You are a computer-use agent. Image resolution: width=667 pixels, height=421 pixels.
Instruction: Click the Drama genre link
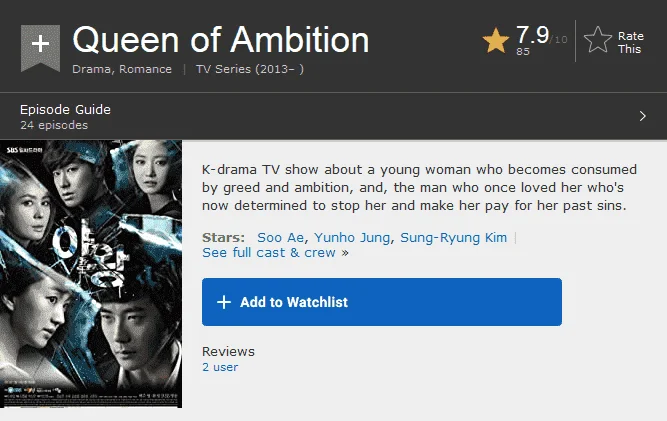tap(91, 69)
